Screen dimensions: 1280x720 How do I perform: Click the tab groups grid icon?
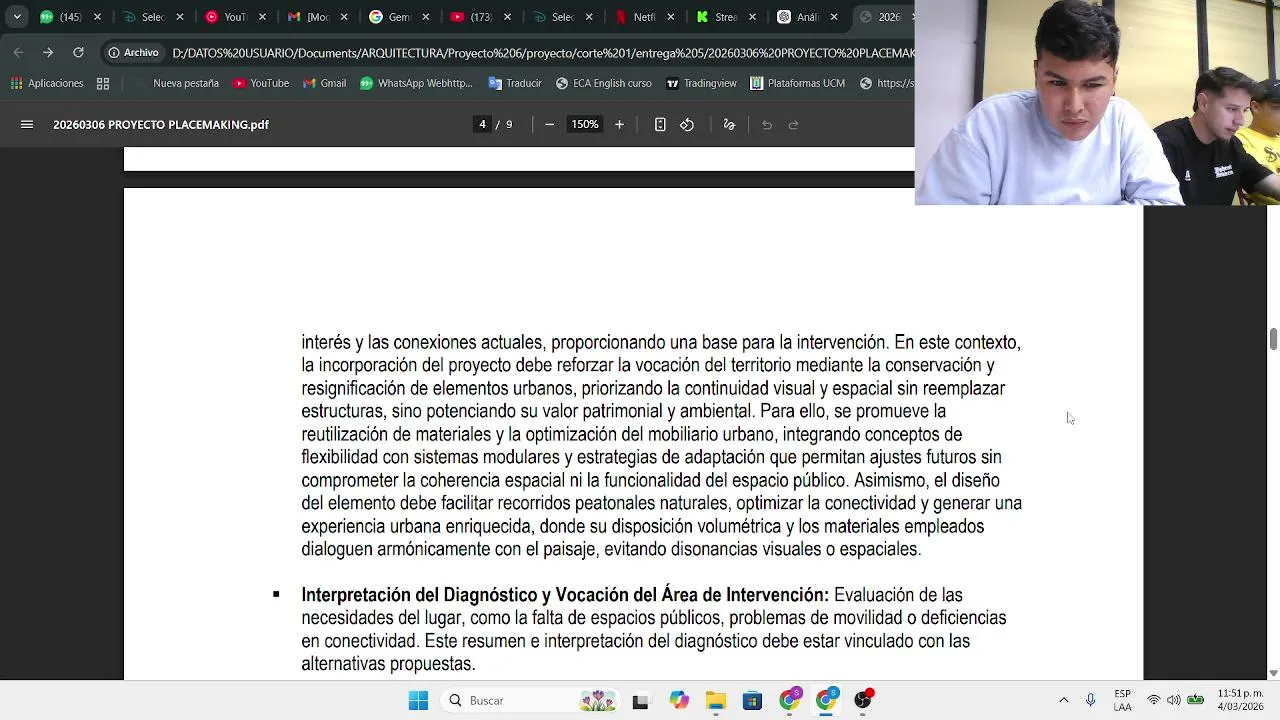(x=103, y=83)
